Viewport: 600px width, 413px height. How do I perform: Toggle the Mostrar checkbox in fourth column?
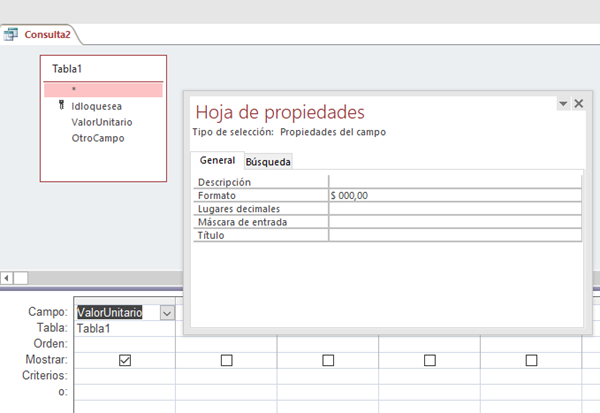point(430,360)
